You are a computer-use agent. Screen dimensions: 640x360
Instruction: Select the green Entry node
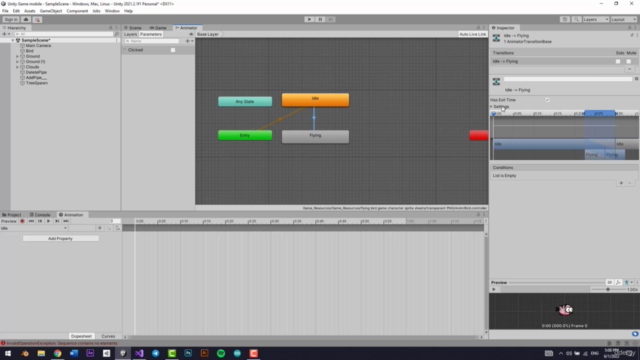pos(245,135)
